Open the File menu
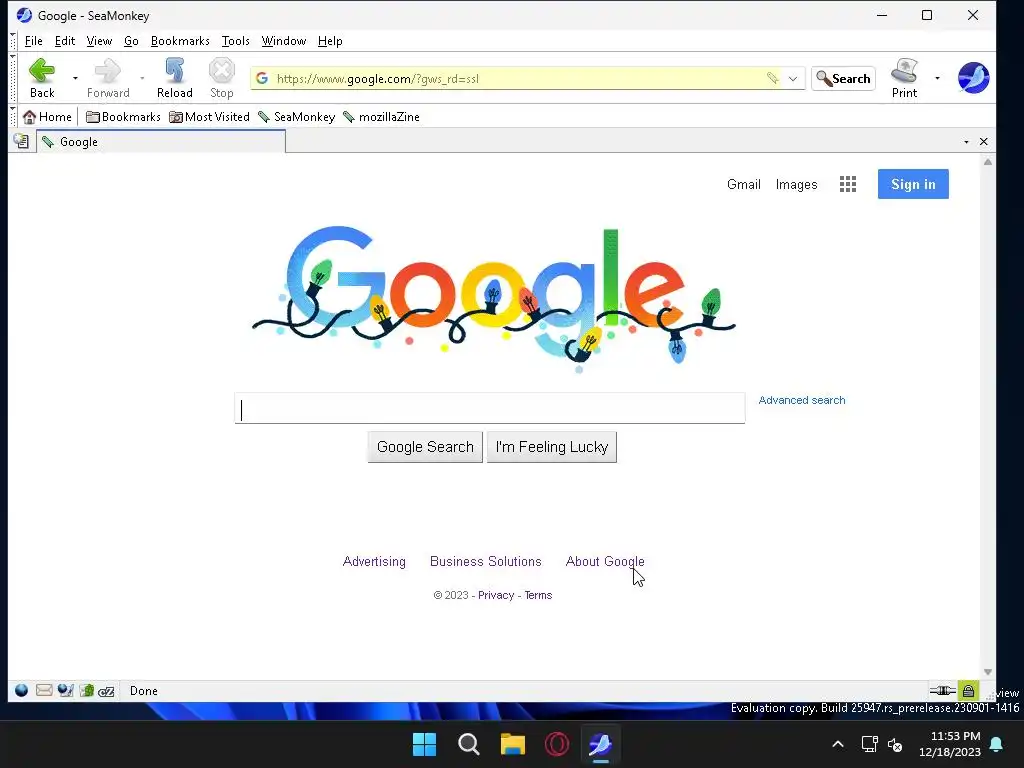Viewport: 1024px width, 768px height. [x=33, y=40]
